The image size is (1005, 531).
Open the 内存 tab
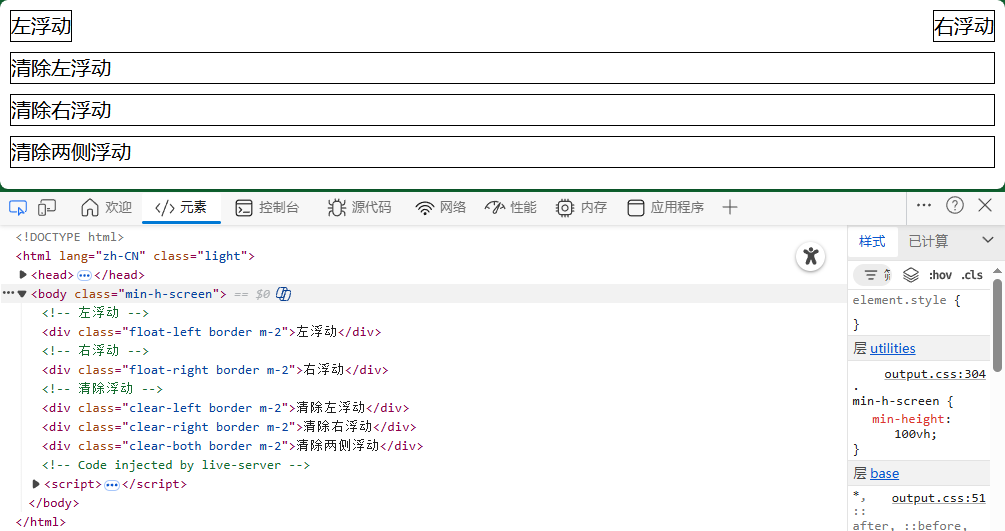pos(581,208)
